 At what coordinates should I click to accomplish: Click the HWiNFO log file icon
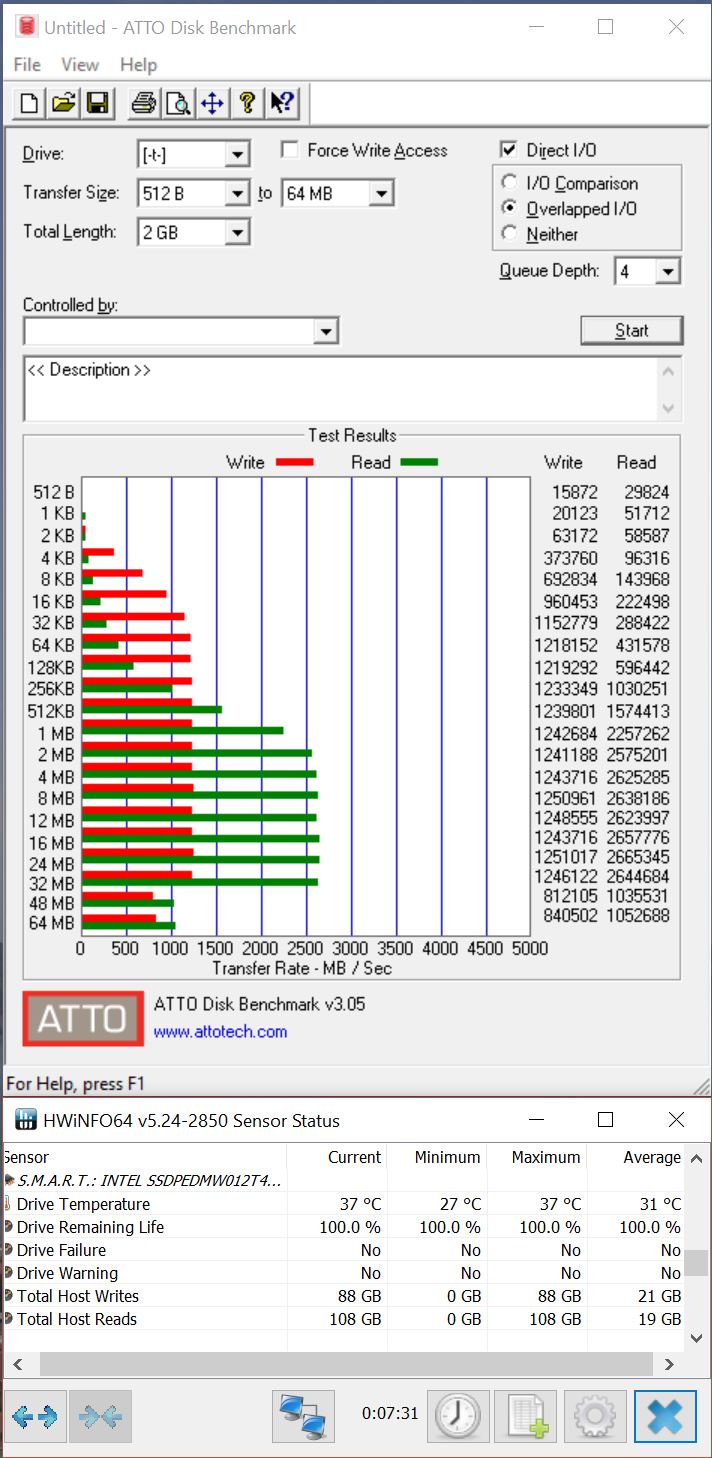525,1415
